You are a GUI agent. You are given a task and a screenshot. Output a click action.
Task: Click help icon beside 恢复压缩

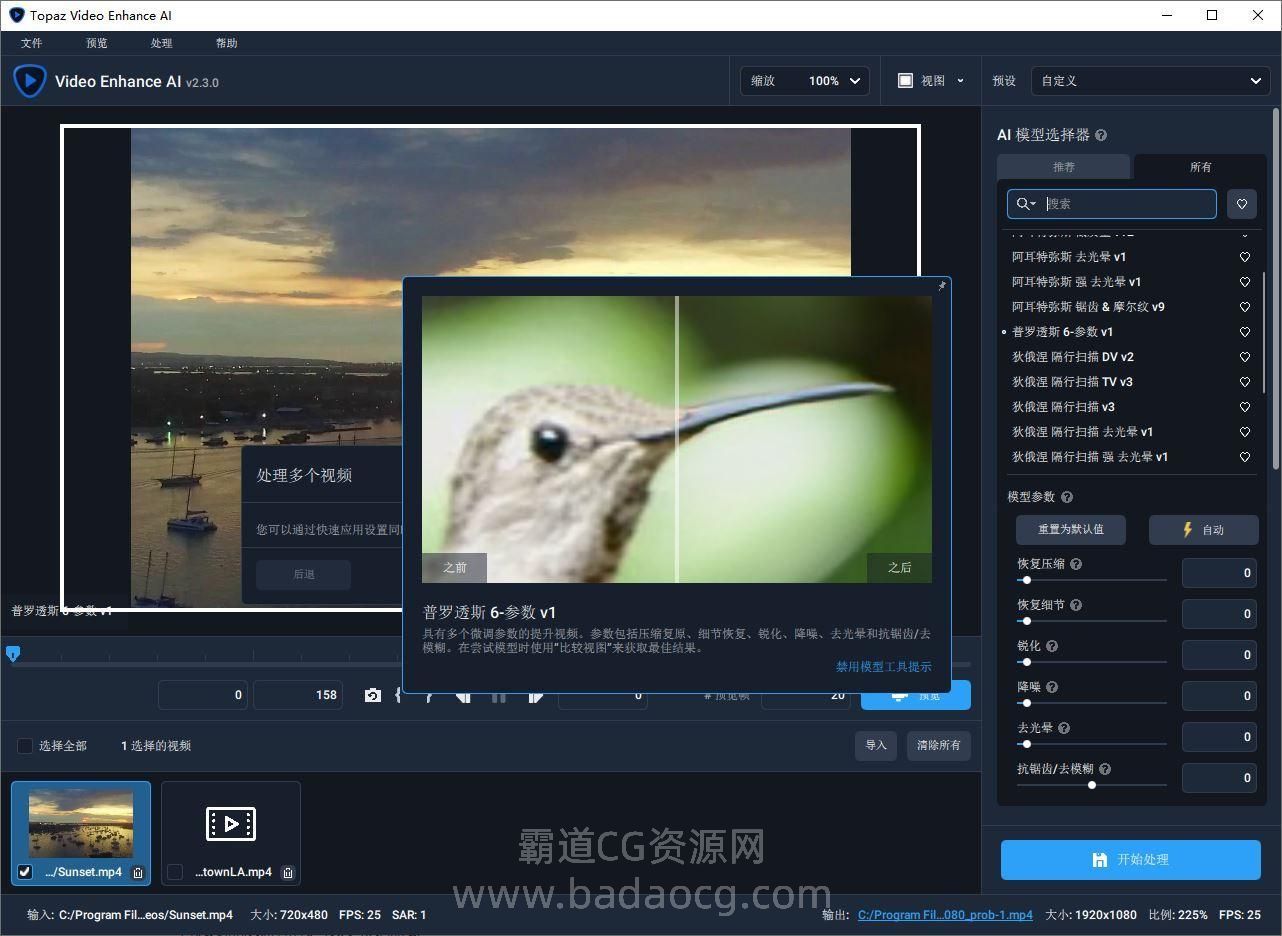[1076, 564]
